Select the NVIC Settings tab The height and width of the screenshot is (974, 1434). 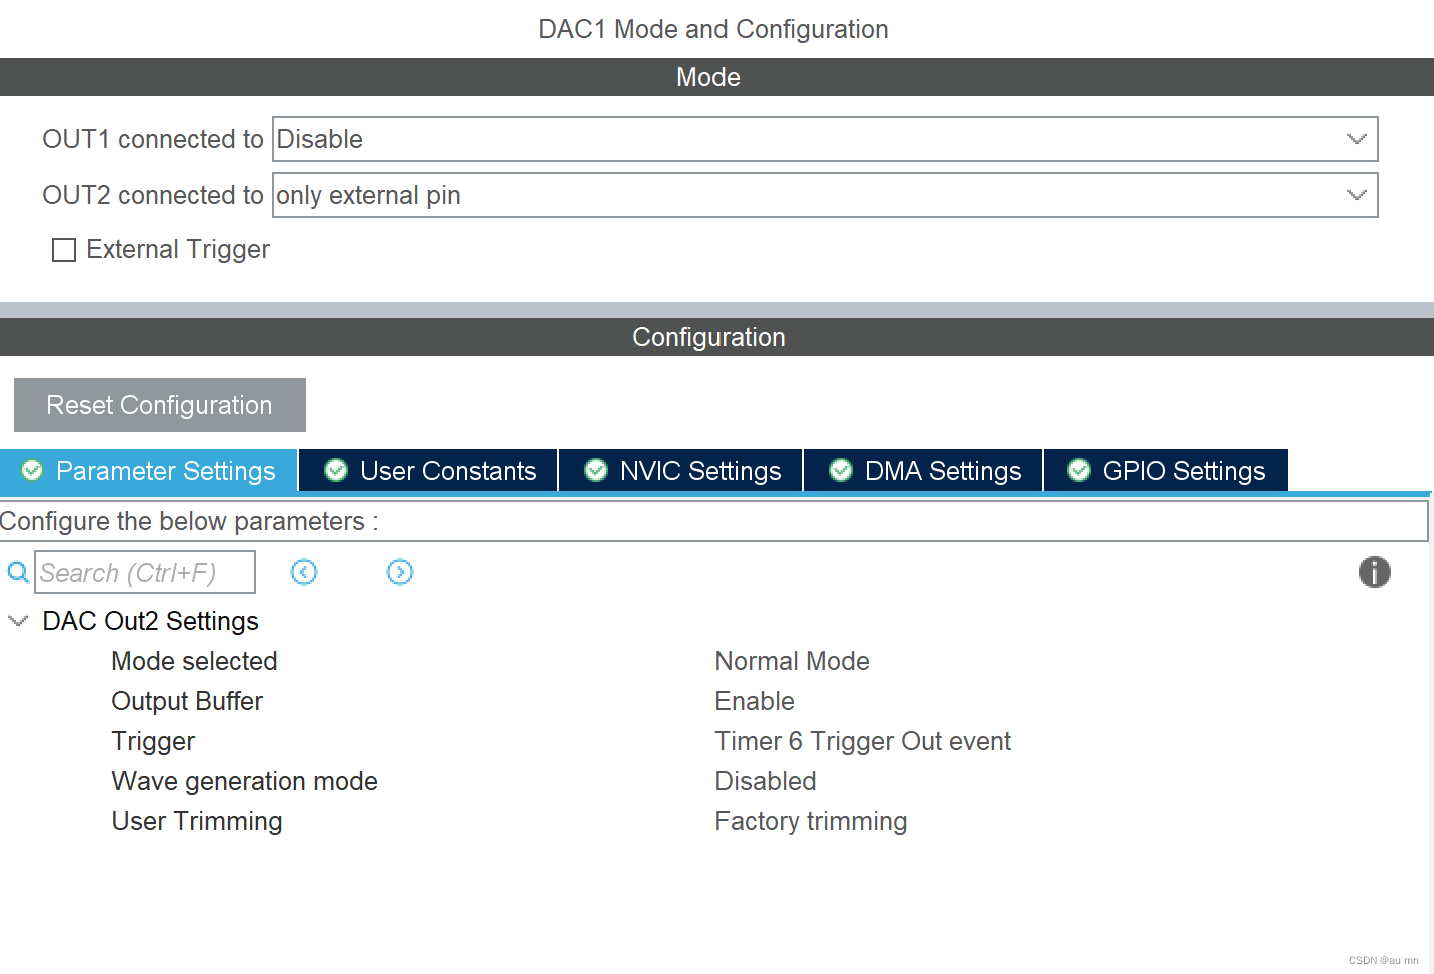tap(700, 470)
